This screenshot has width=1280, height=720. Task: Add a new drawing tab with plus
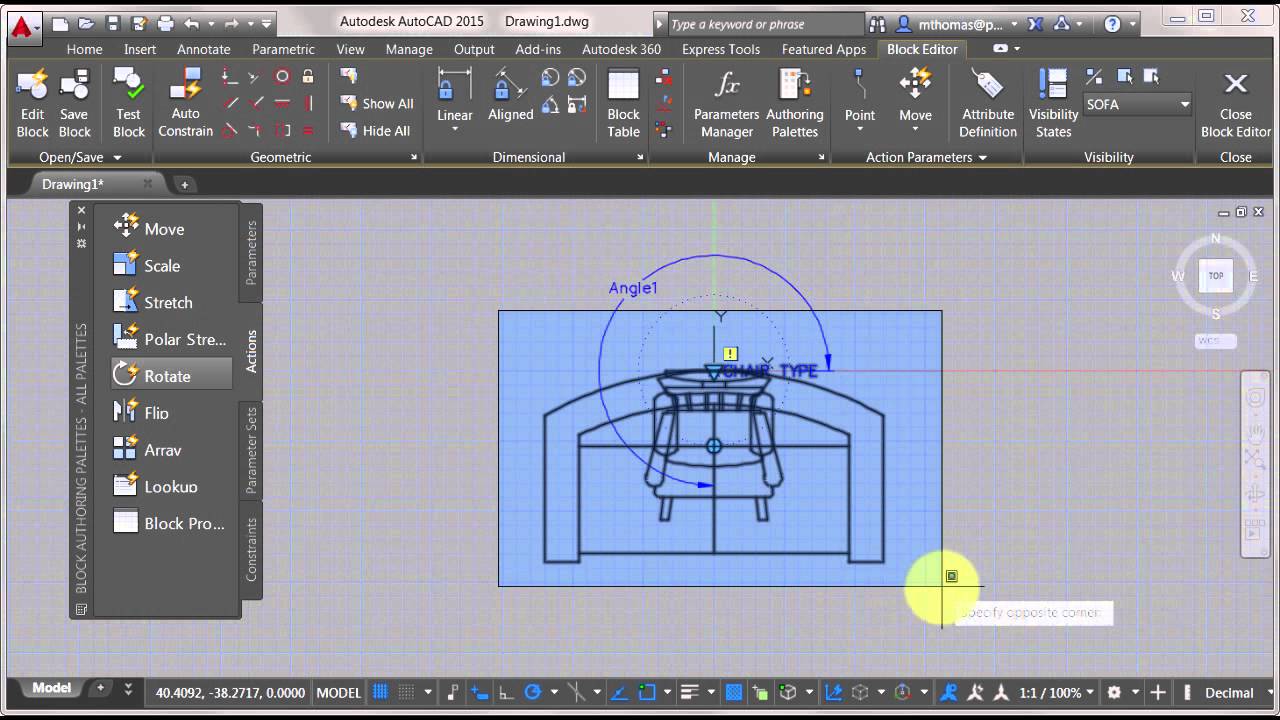coord(184,184)
